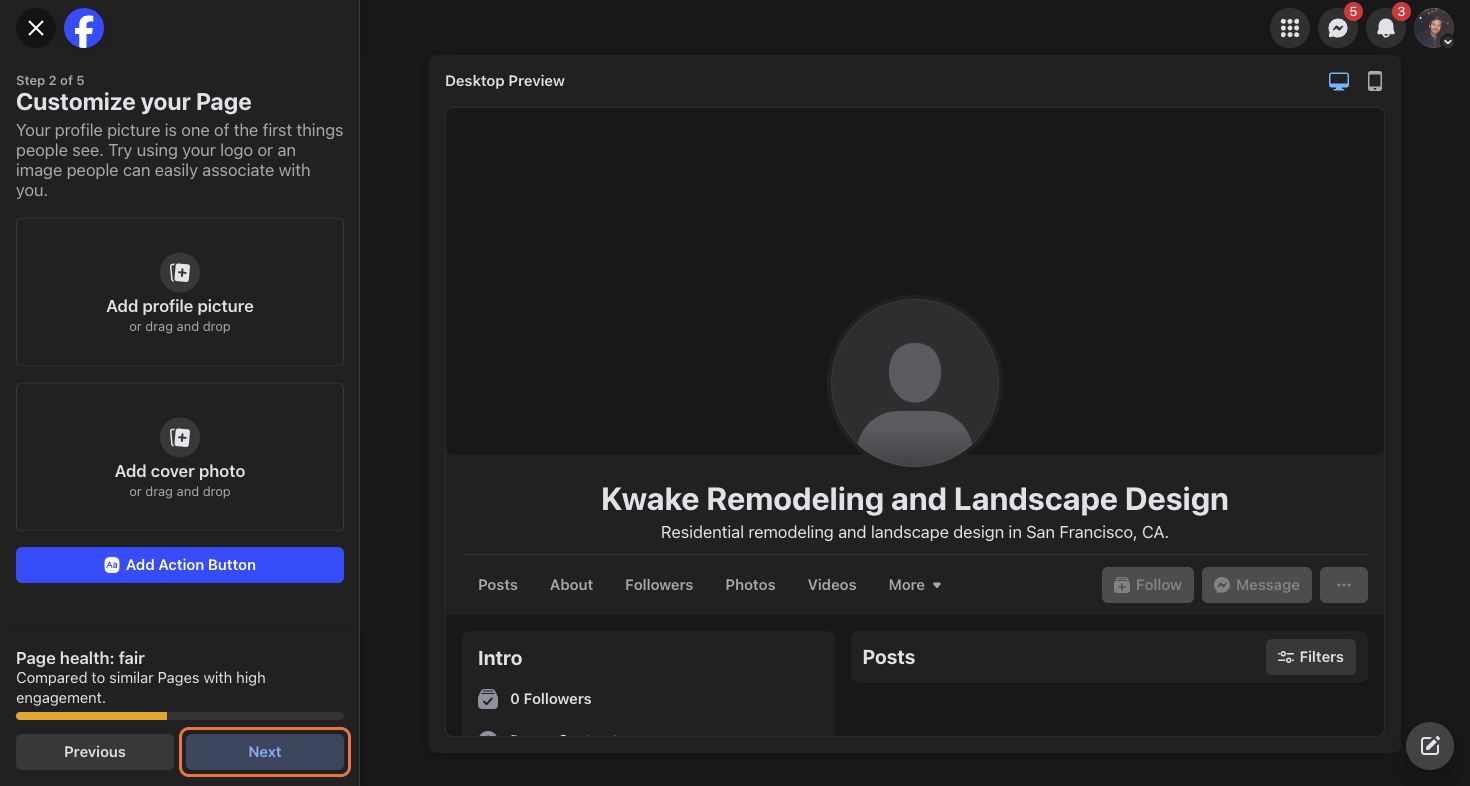Close the page creation wizard

pyautogui.click(x=36, y=28)
